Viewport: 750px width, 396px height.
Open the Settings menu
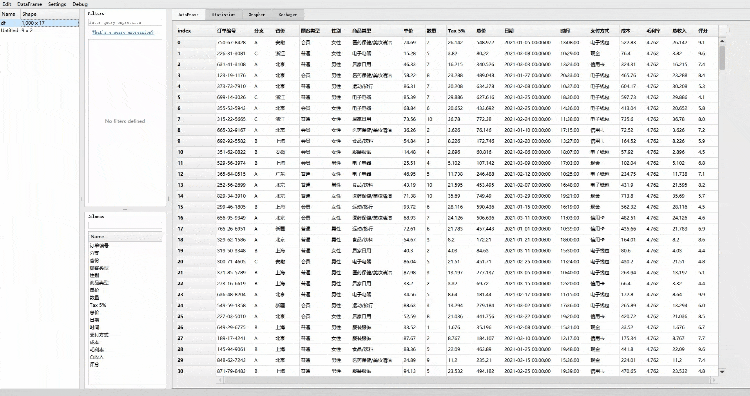pos(57,4)
